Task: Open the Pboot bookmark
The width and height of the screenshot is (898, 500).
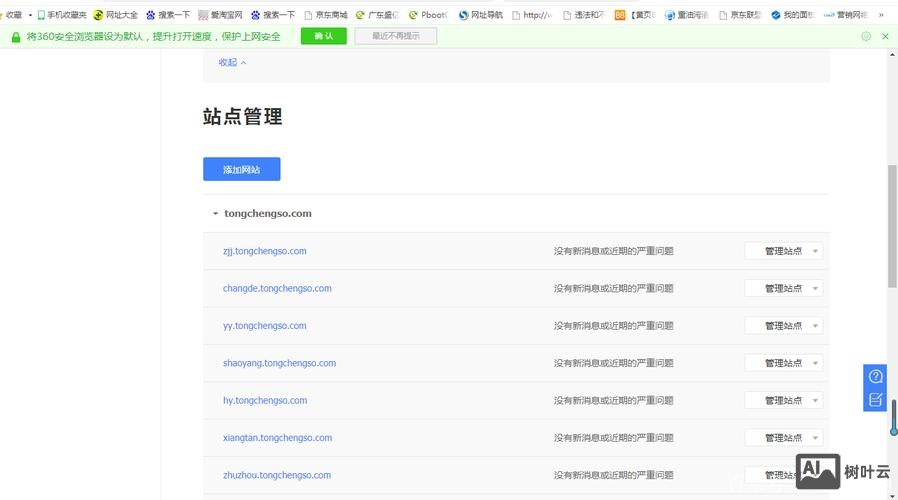Action: pyautogui.click(x=428, y=15)
